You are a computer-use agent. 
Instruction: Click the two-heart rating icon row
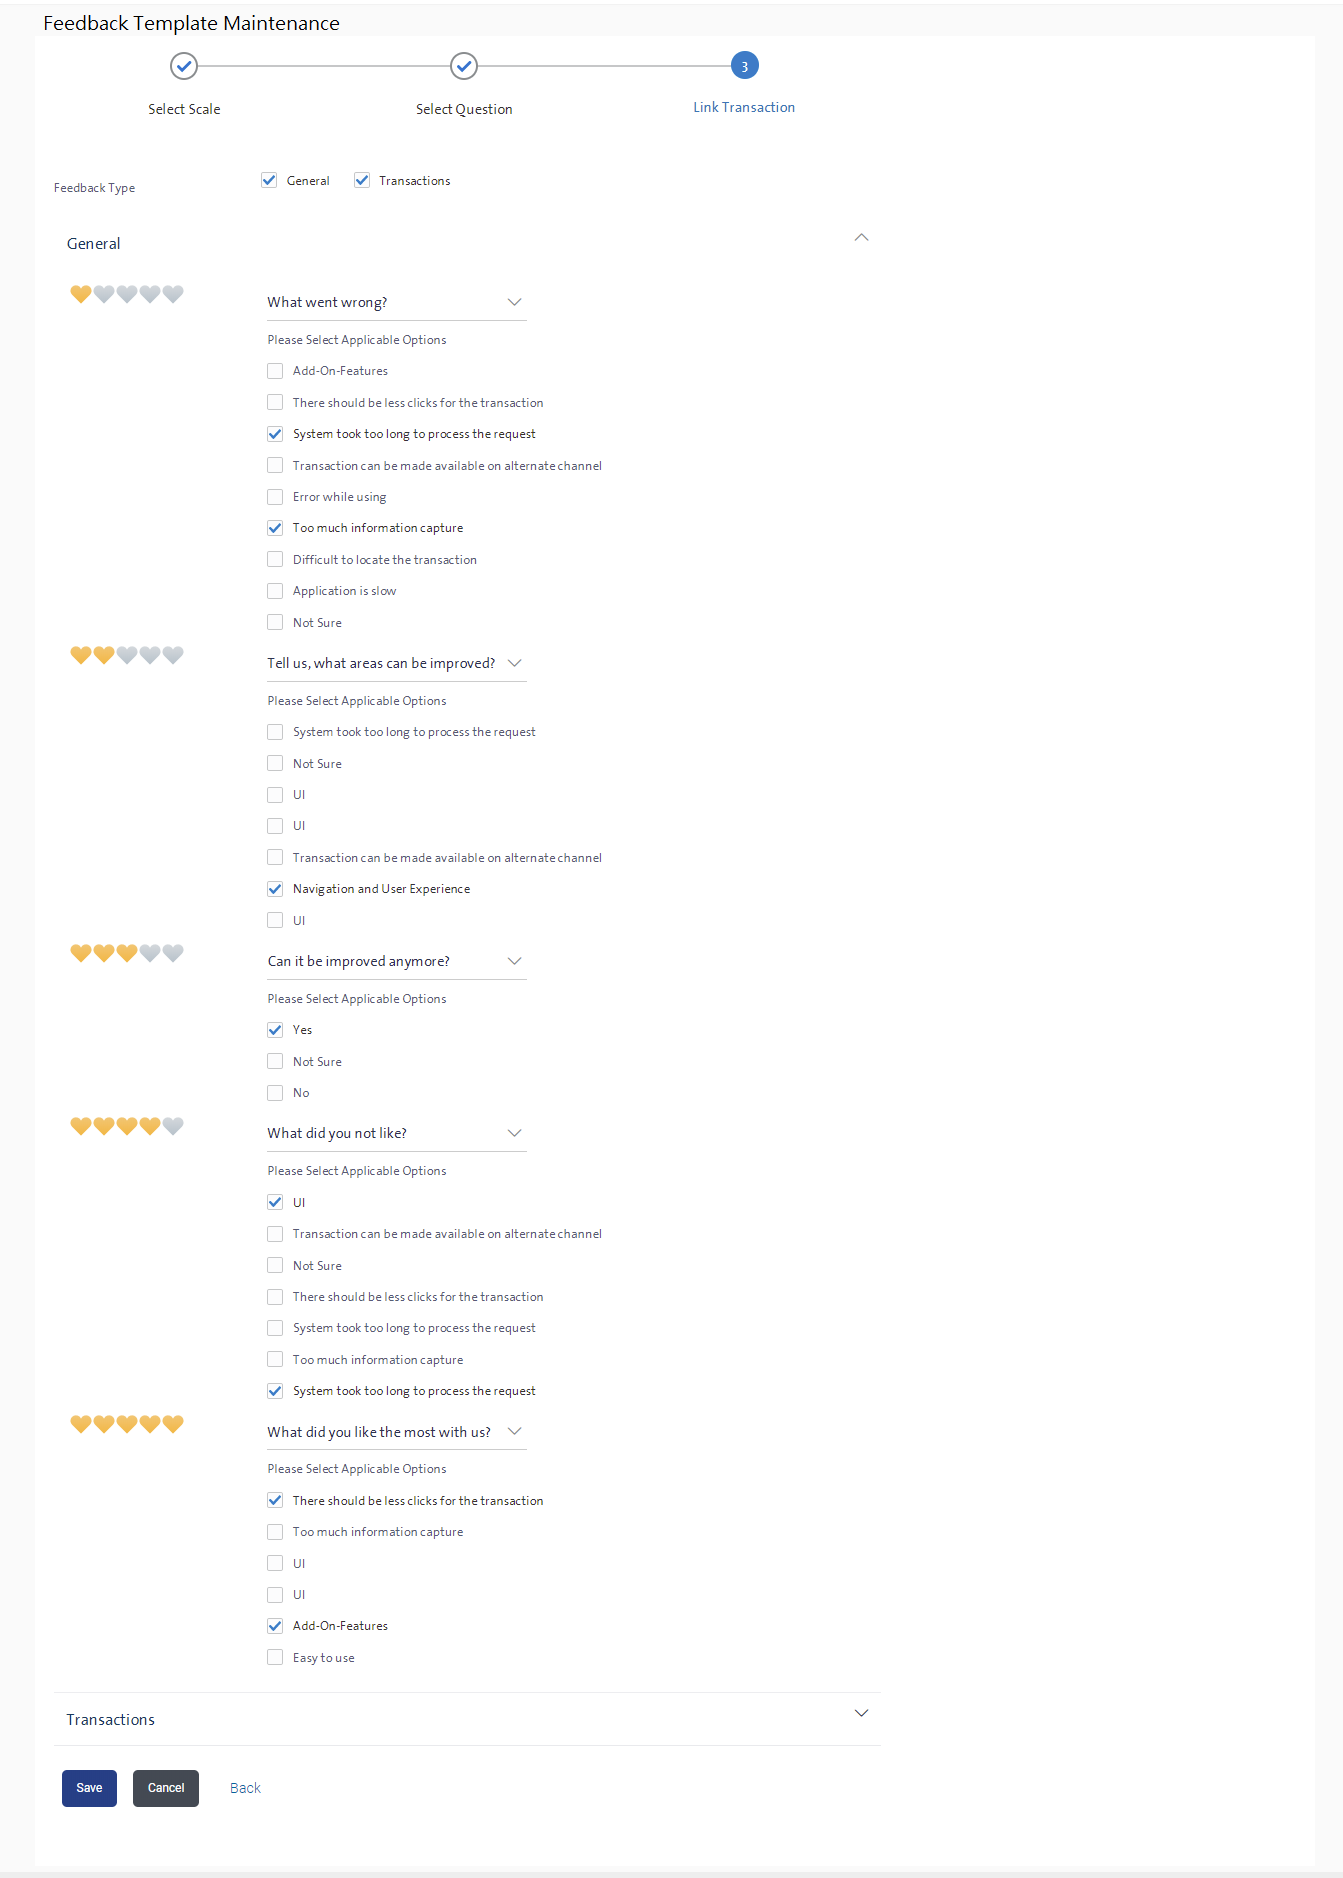(x=126, y=655)
